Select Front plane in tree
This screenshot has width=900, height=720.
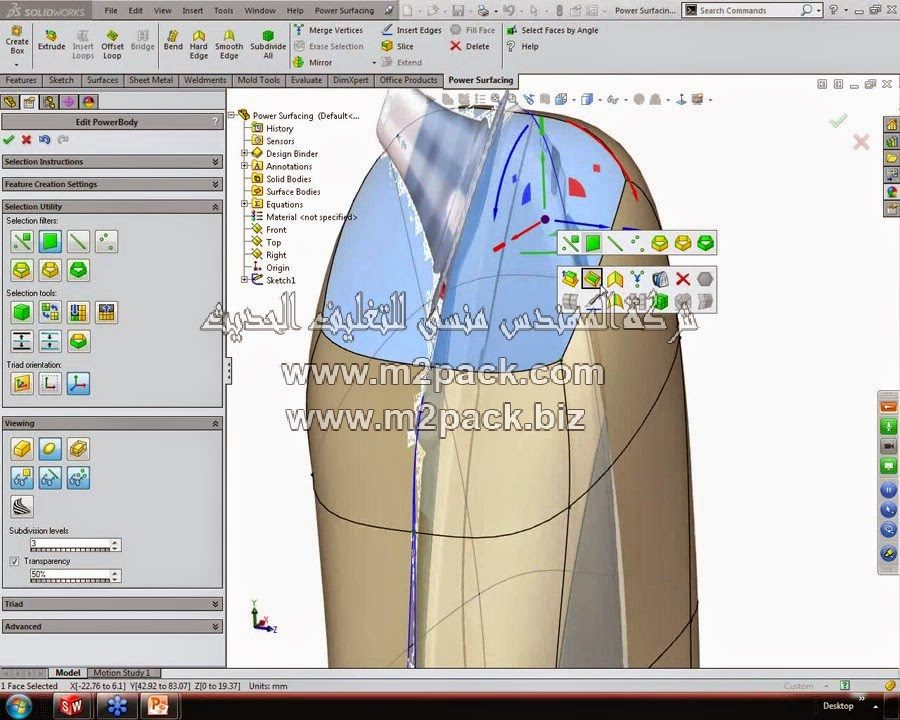pyautogui.click(x=269, y=230)
